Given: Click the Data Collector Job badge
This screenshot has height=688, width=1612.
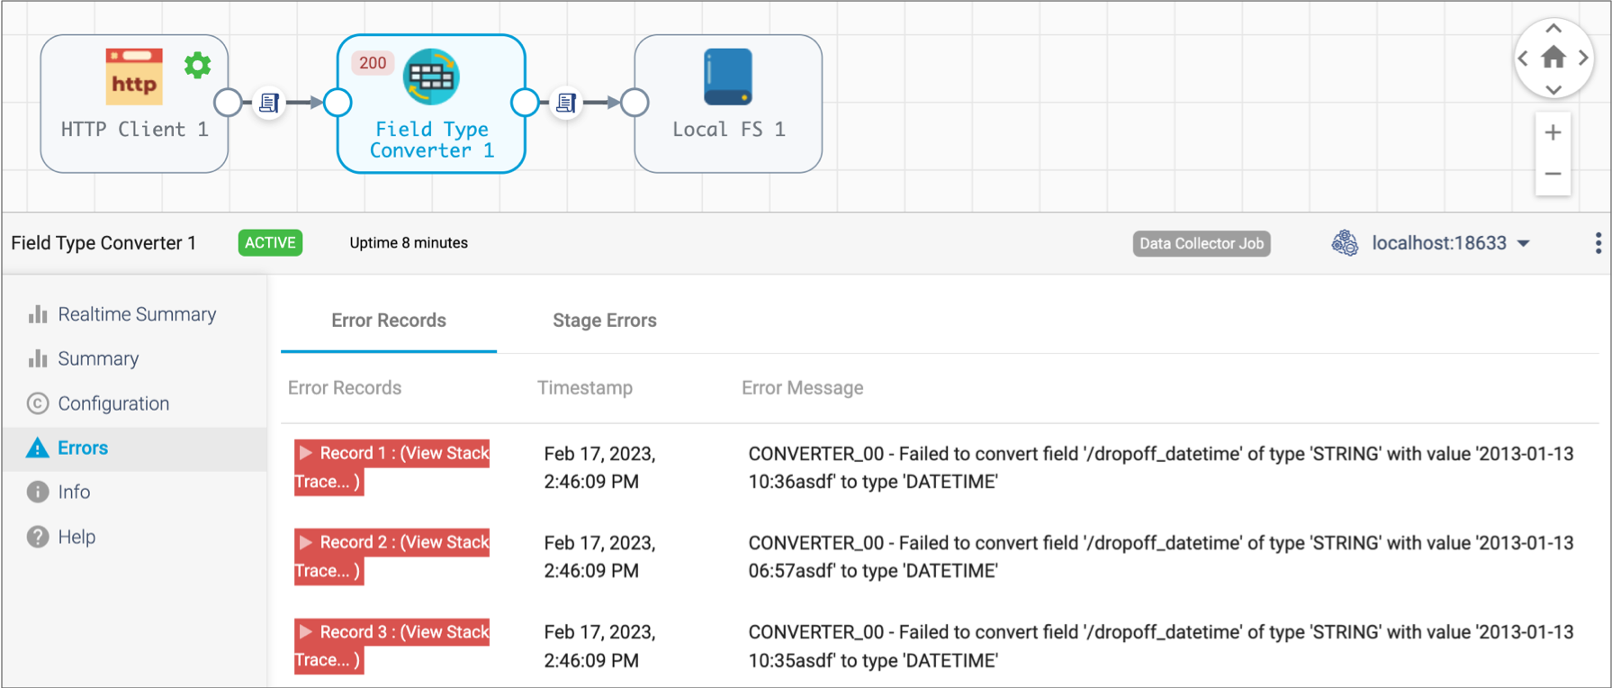Looking at the screenshot, I should [1201, 243].
